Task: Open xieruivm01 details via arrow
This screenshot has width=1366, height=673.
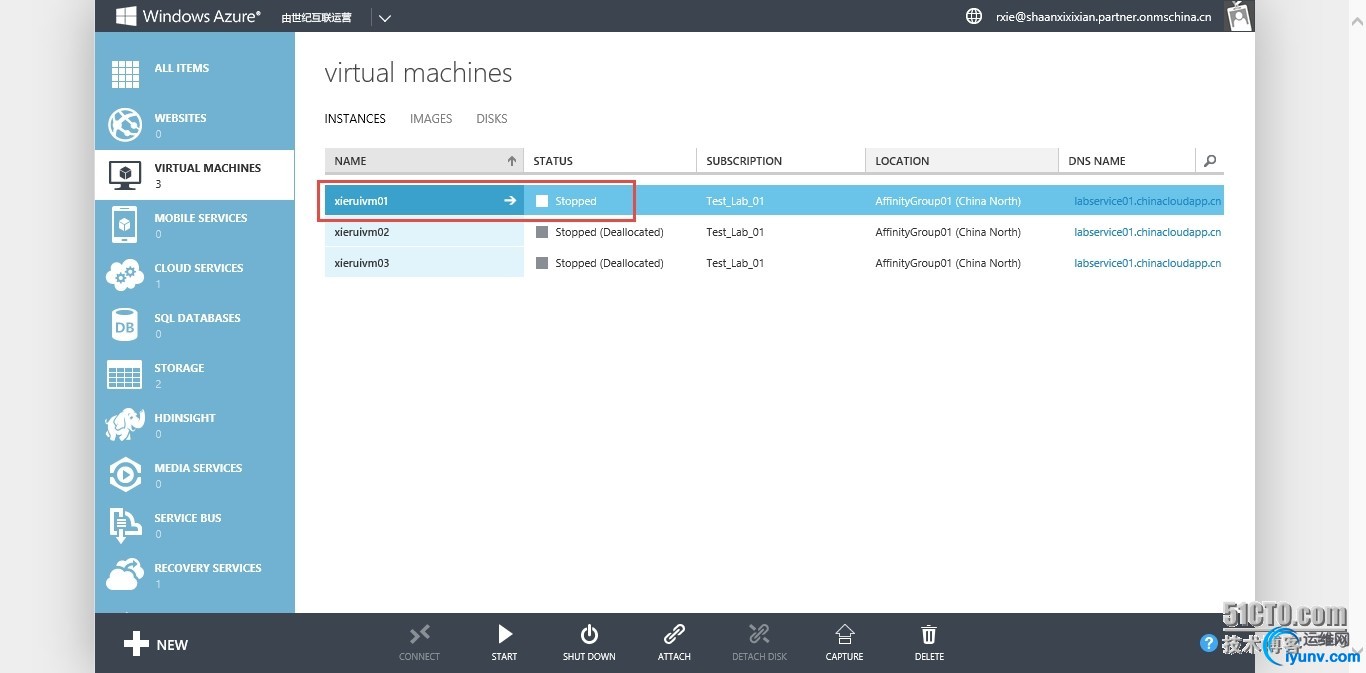Action: point(510,201)
